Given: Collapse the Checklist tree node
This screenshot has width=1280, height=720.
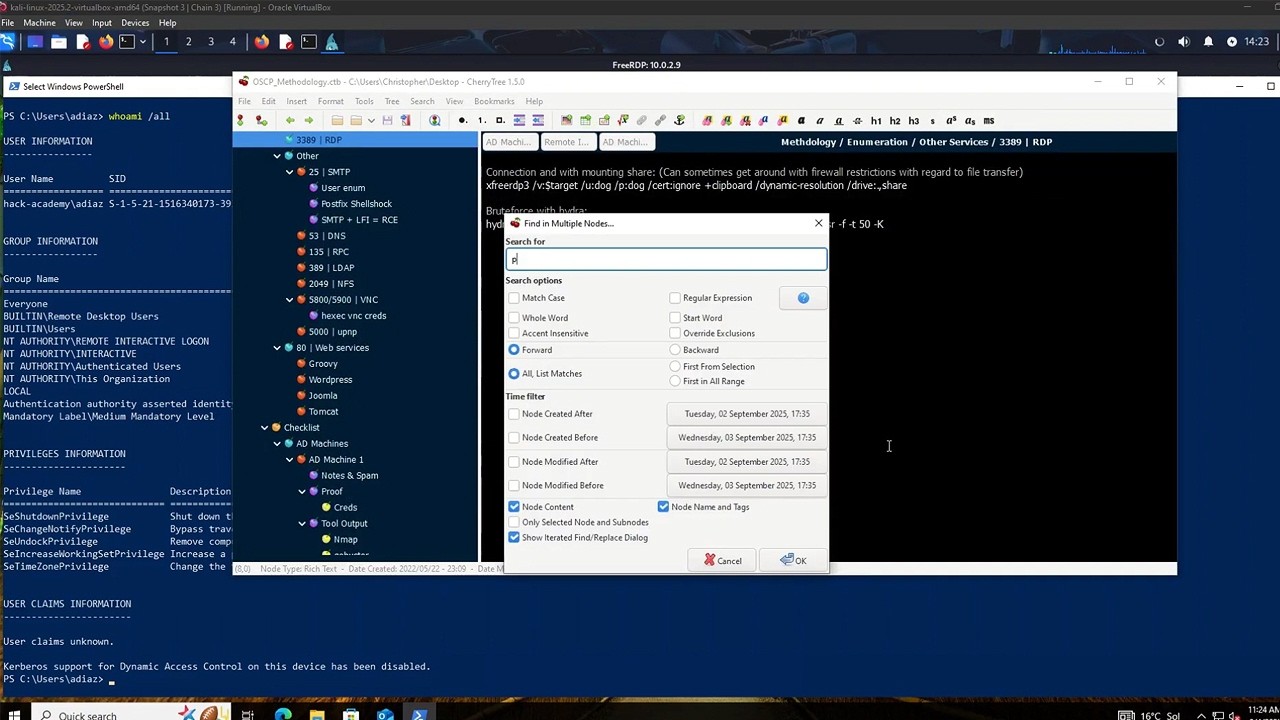Looking at the screenshot, I should click(x=265, y=428).
